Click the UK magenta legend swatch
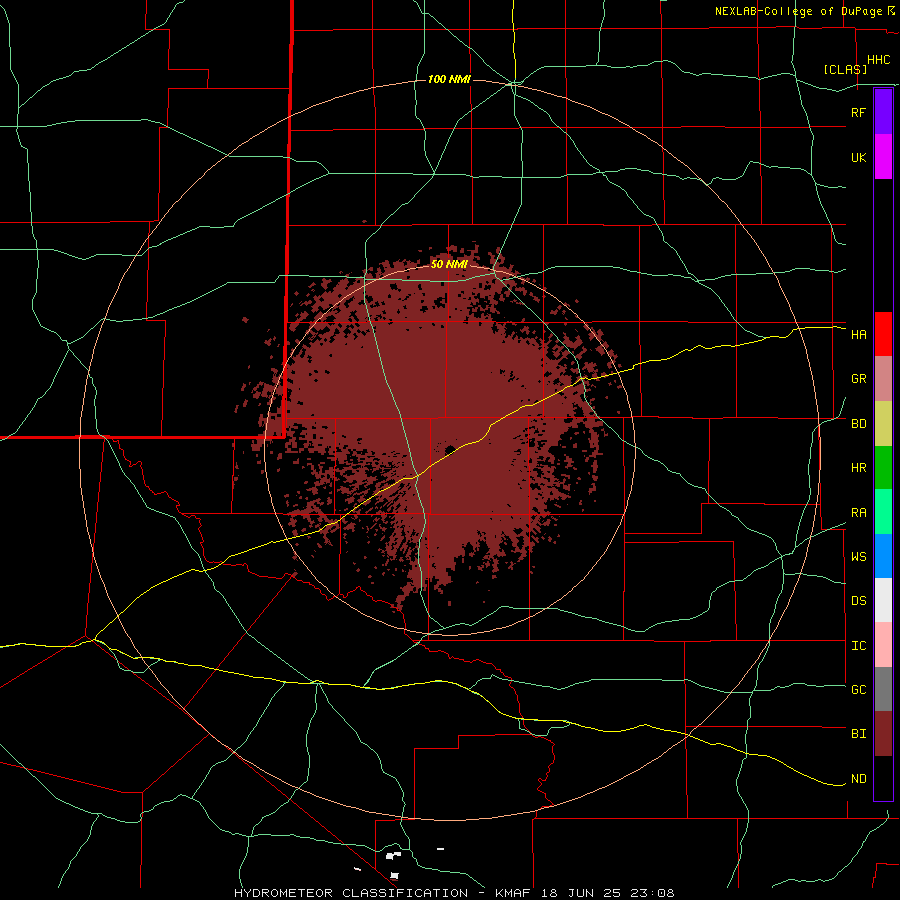Image resolution: width=900 pixels, height=900 pixels. (883, 157)
